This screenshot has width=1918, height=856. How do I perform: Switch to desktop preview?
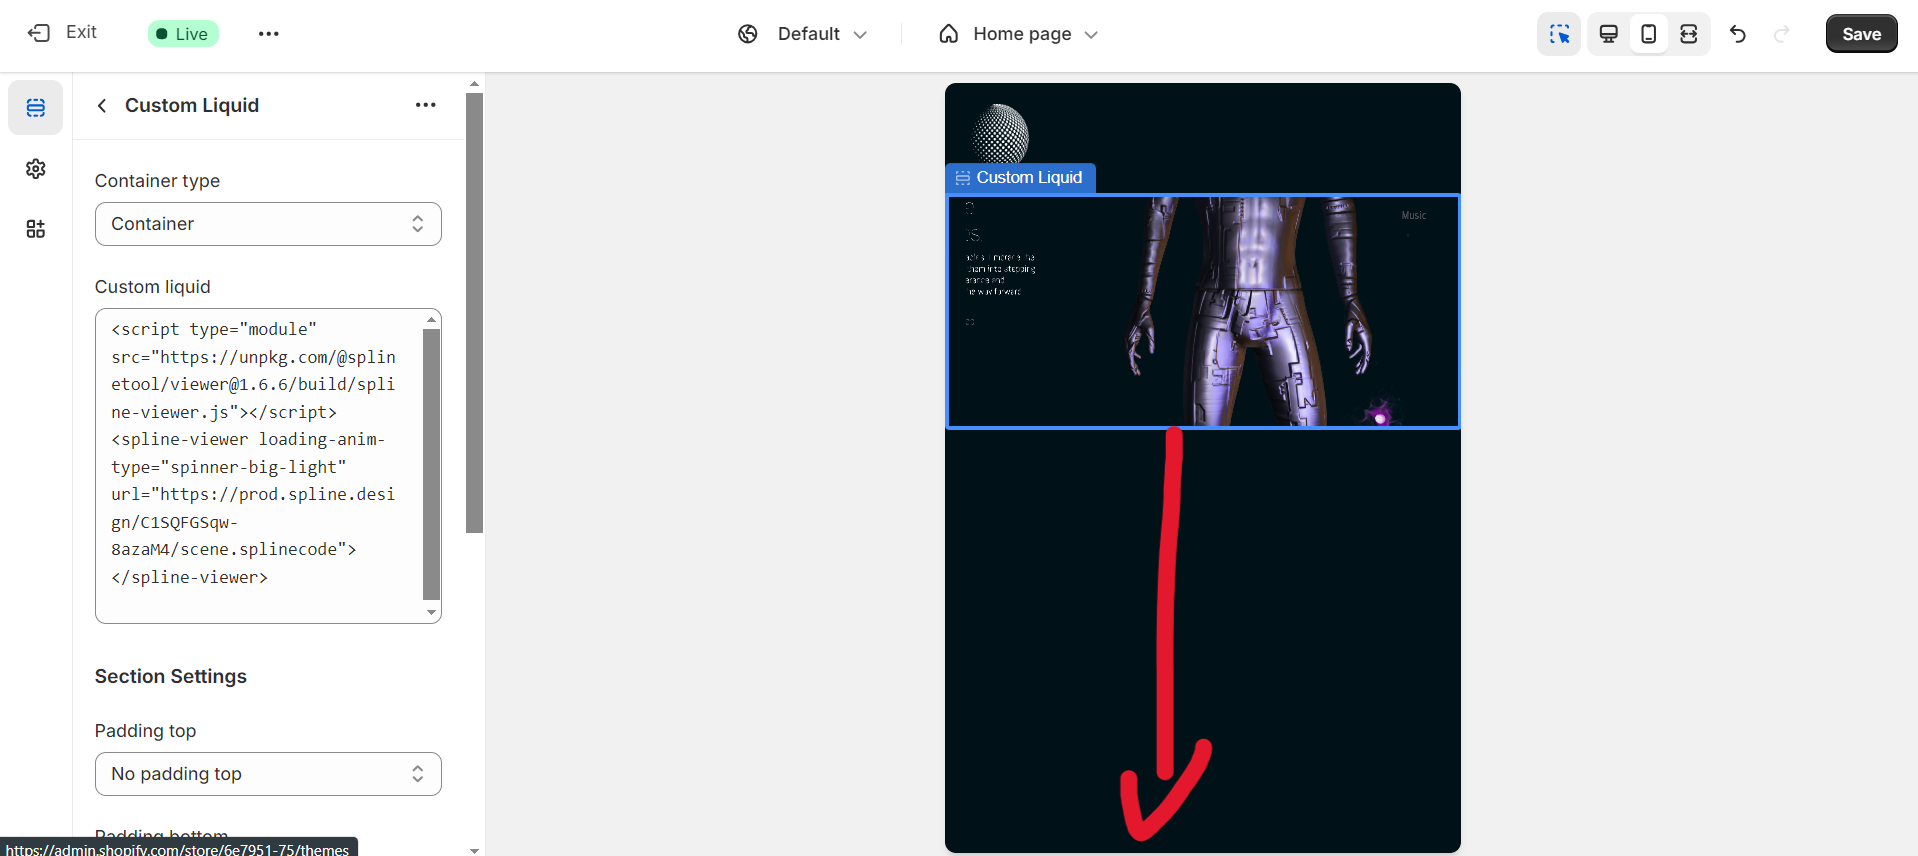point(1609,34)
